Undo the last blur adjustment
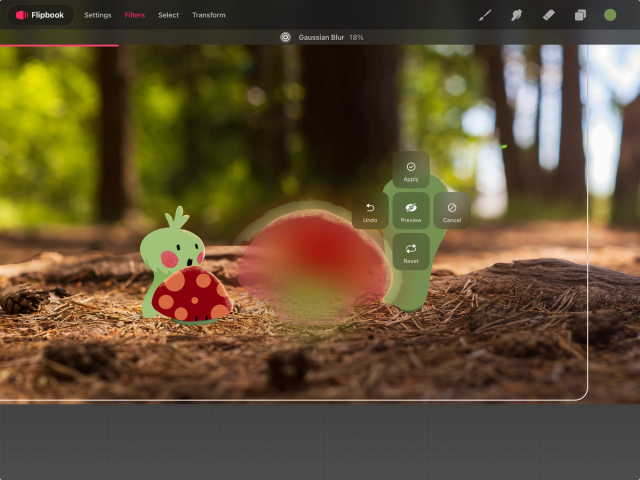The height and width of the screenshot is (480, 640). [x=370, y=211]
